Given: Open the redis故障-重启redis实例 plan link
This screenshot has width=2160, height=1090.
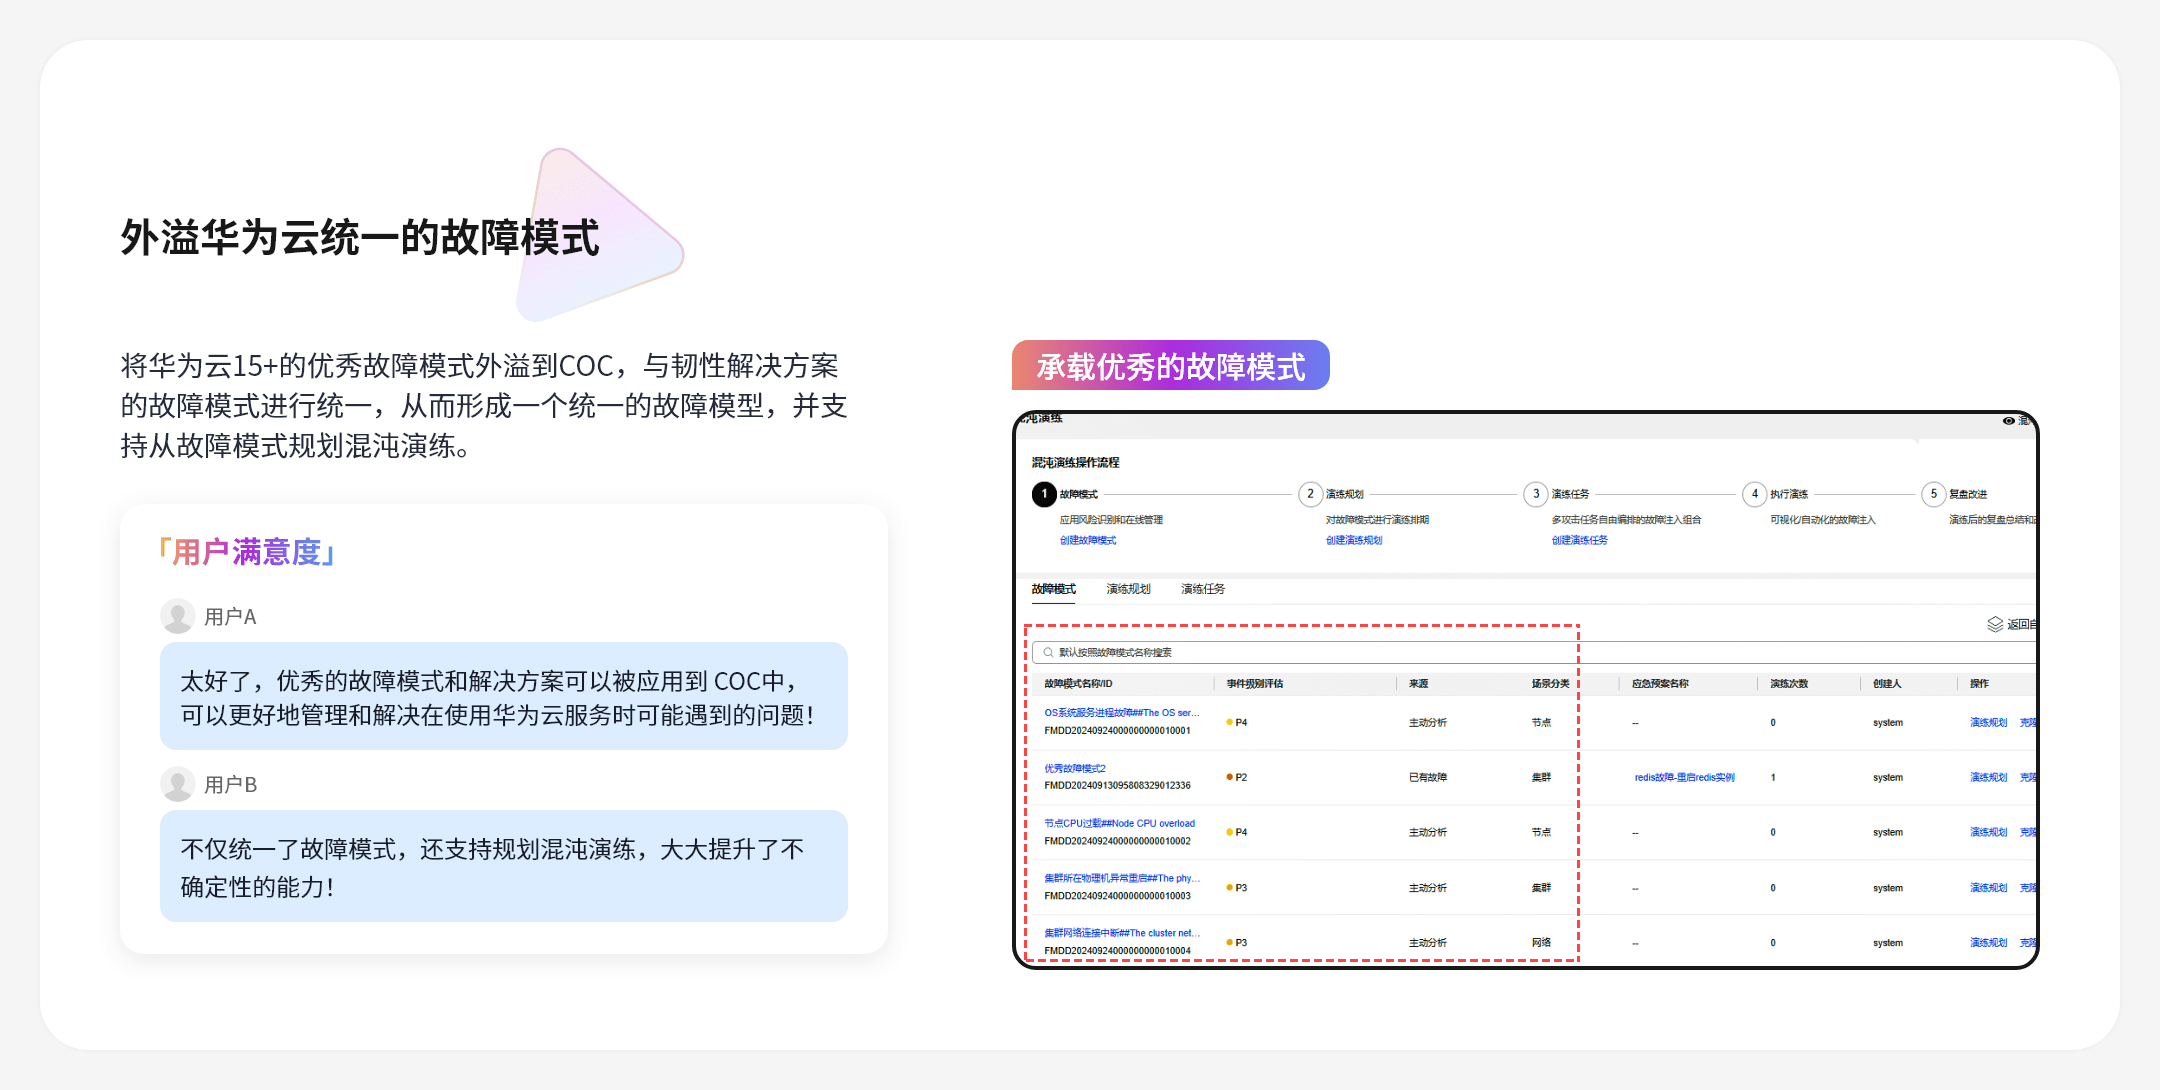Looking at the screenshot, I should (x=1684, y=777).
